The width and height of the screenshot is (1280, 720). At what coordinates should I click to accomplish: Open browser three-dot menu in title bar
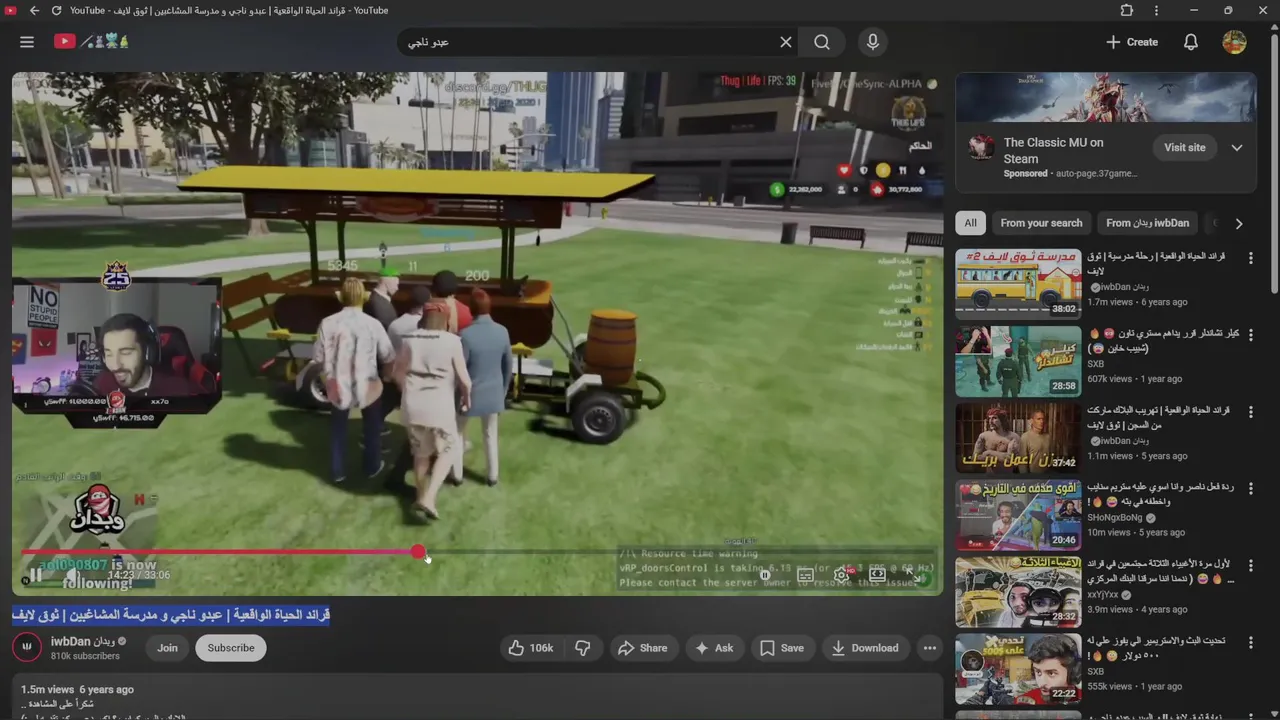(1157, 10)
